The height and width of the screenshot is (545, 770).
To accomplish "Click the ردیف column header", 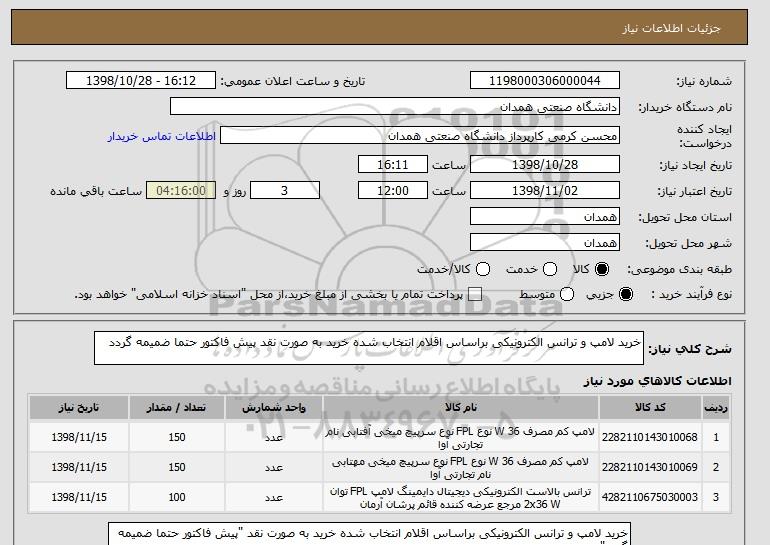I will click(x=716, y=408).
